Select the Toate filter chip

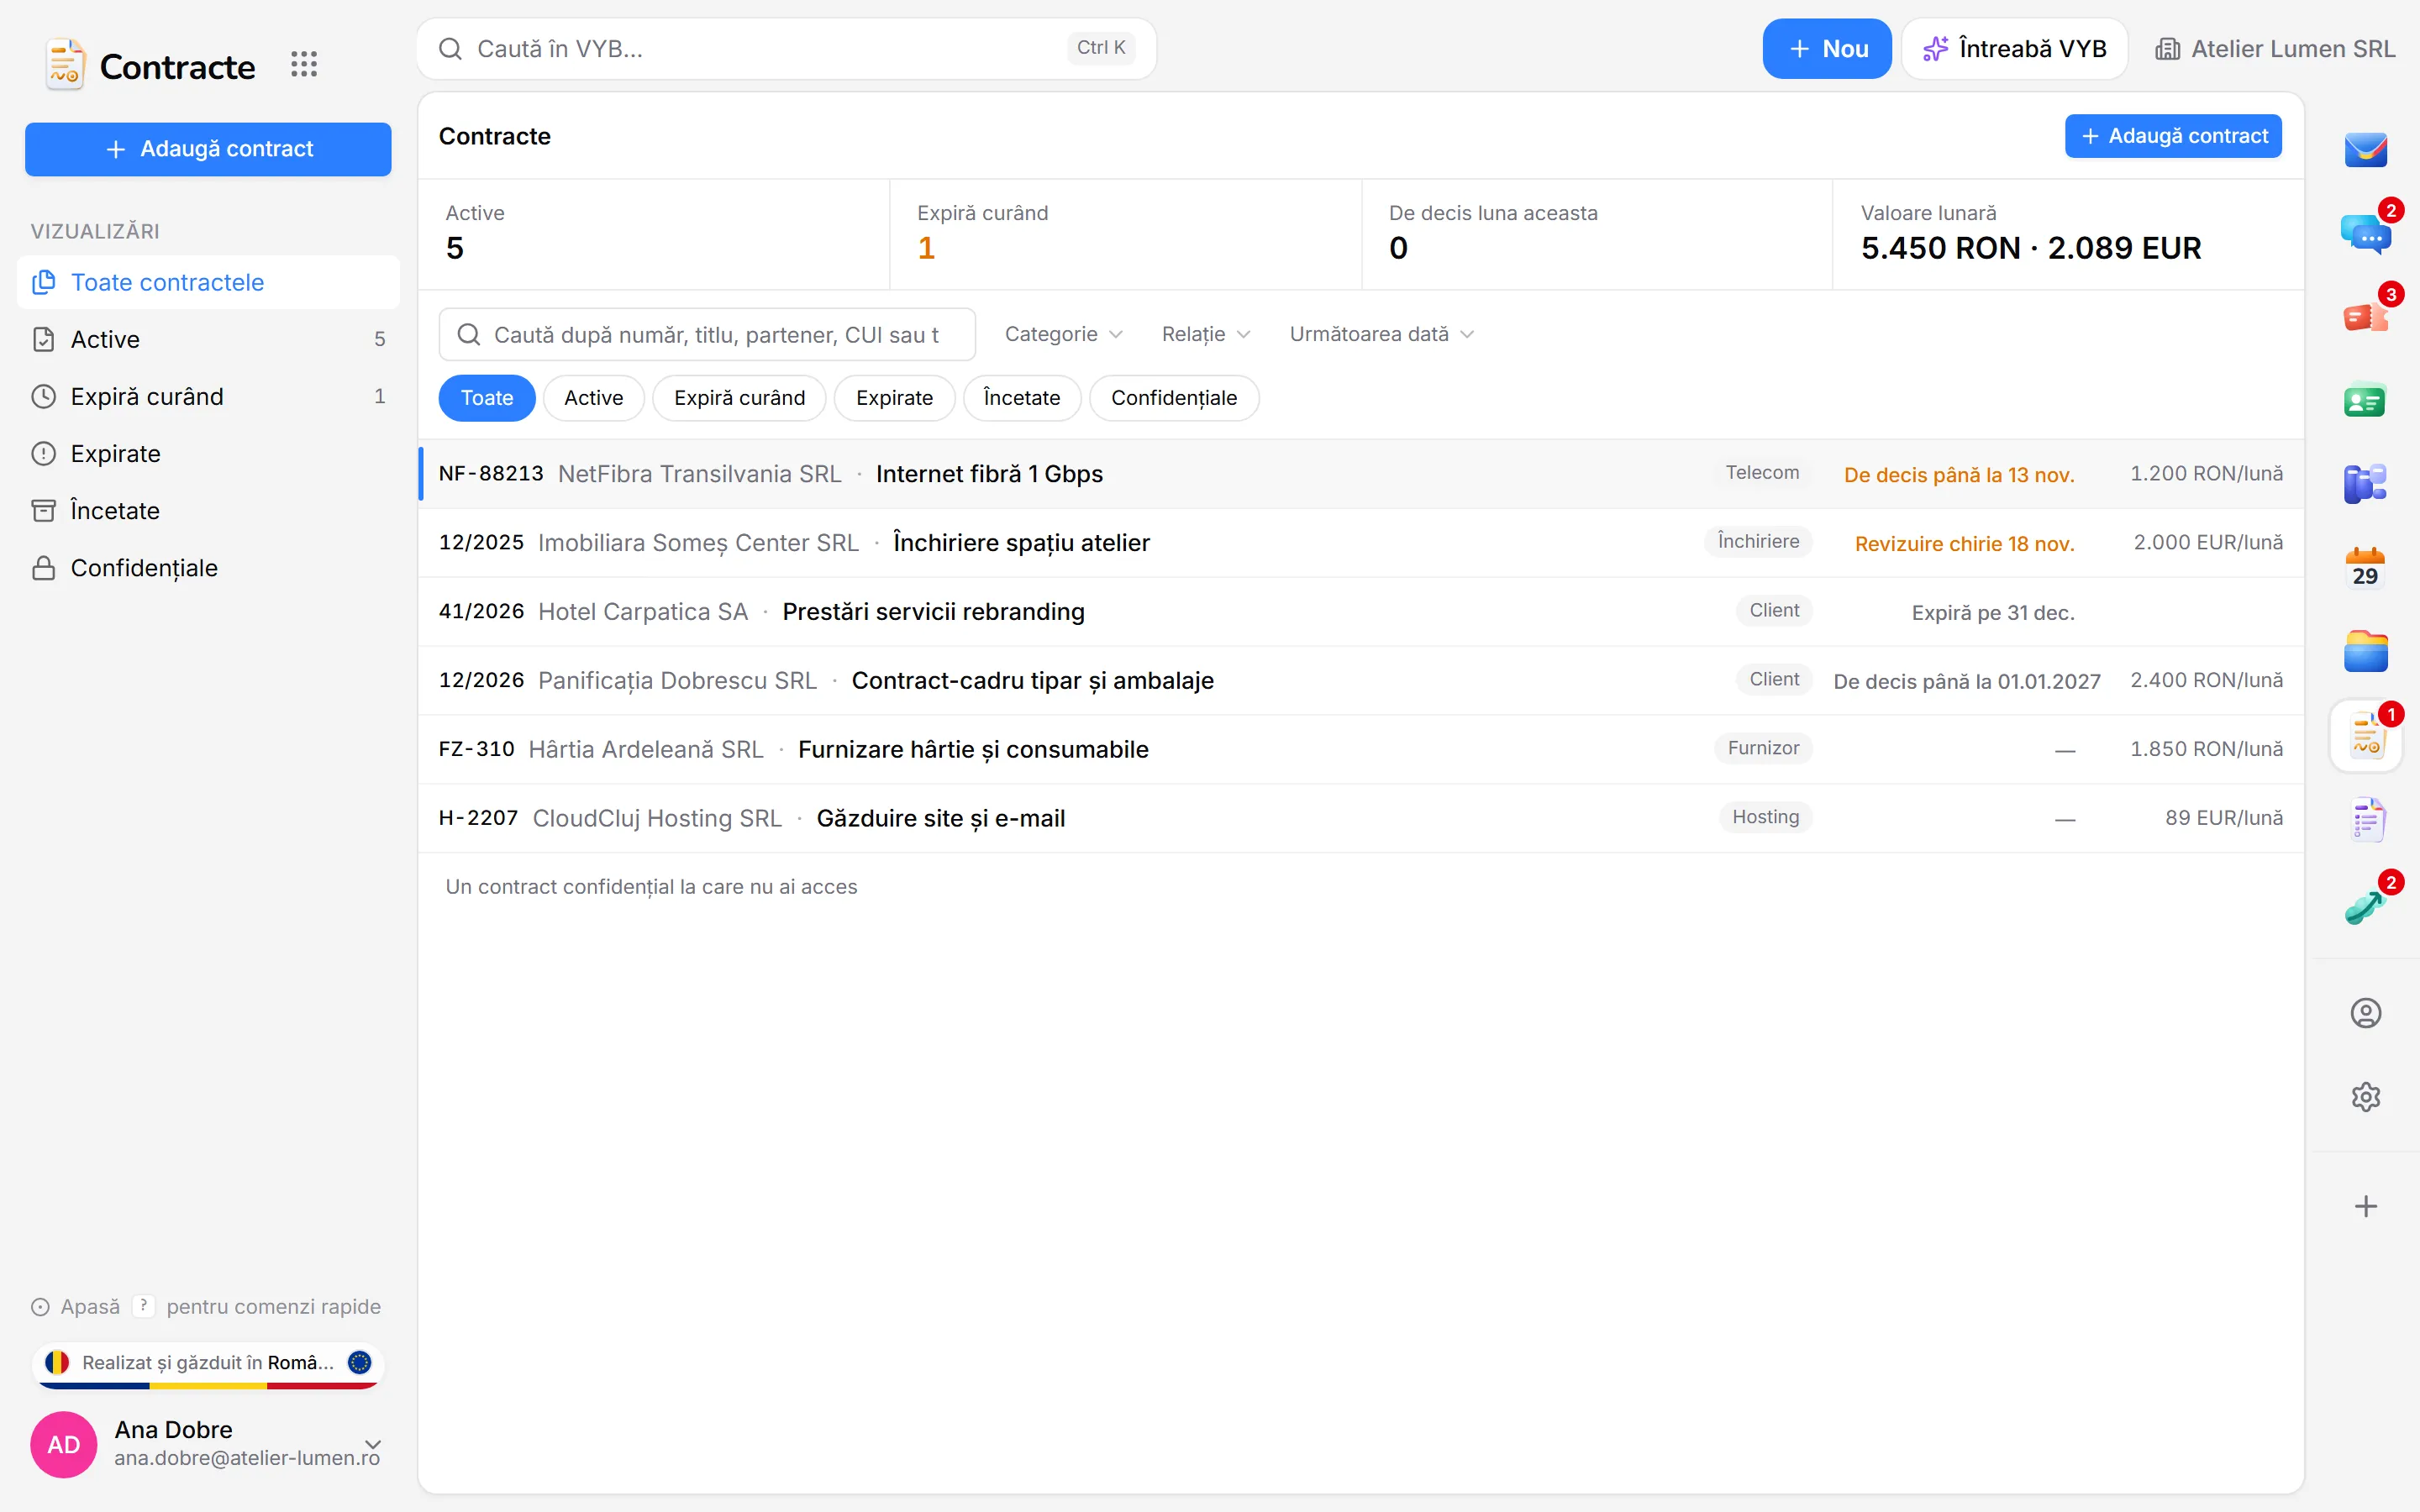click(x=487, y=398)
